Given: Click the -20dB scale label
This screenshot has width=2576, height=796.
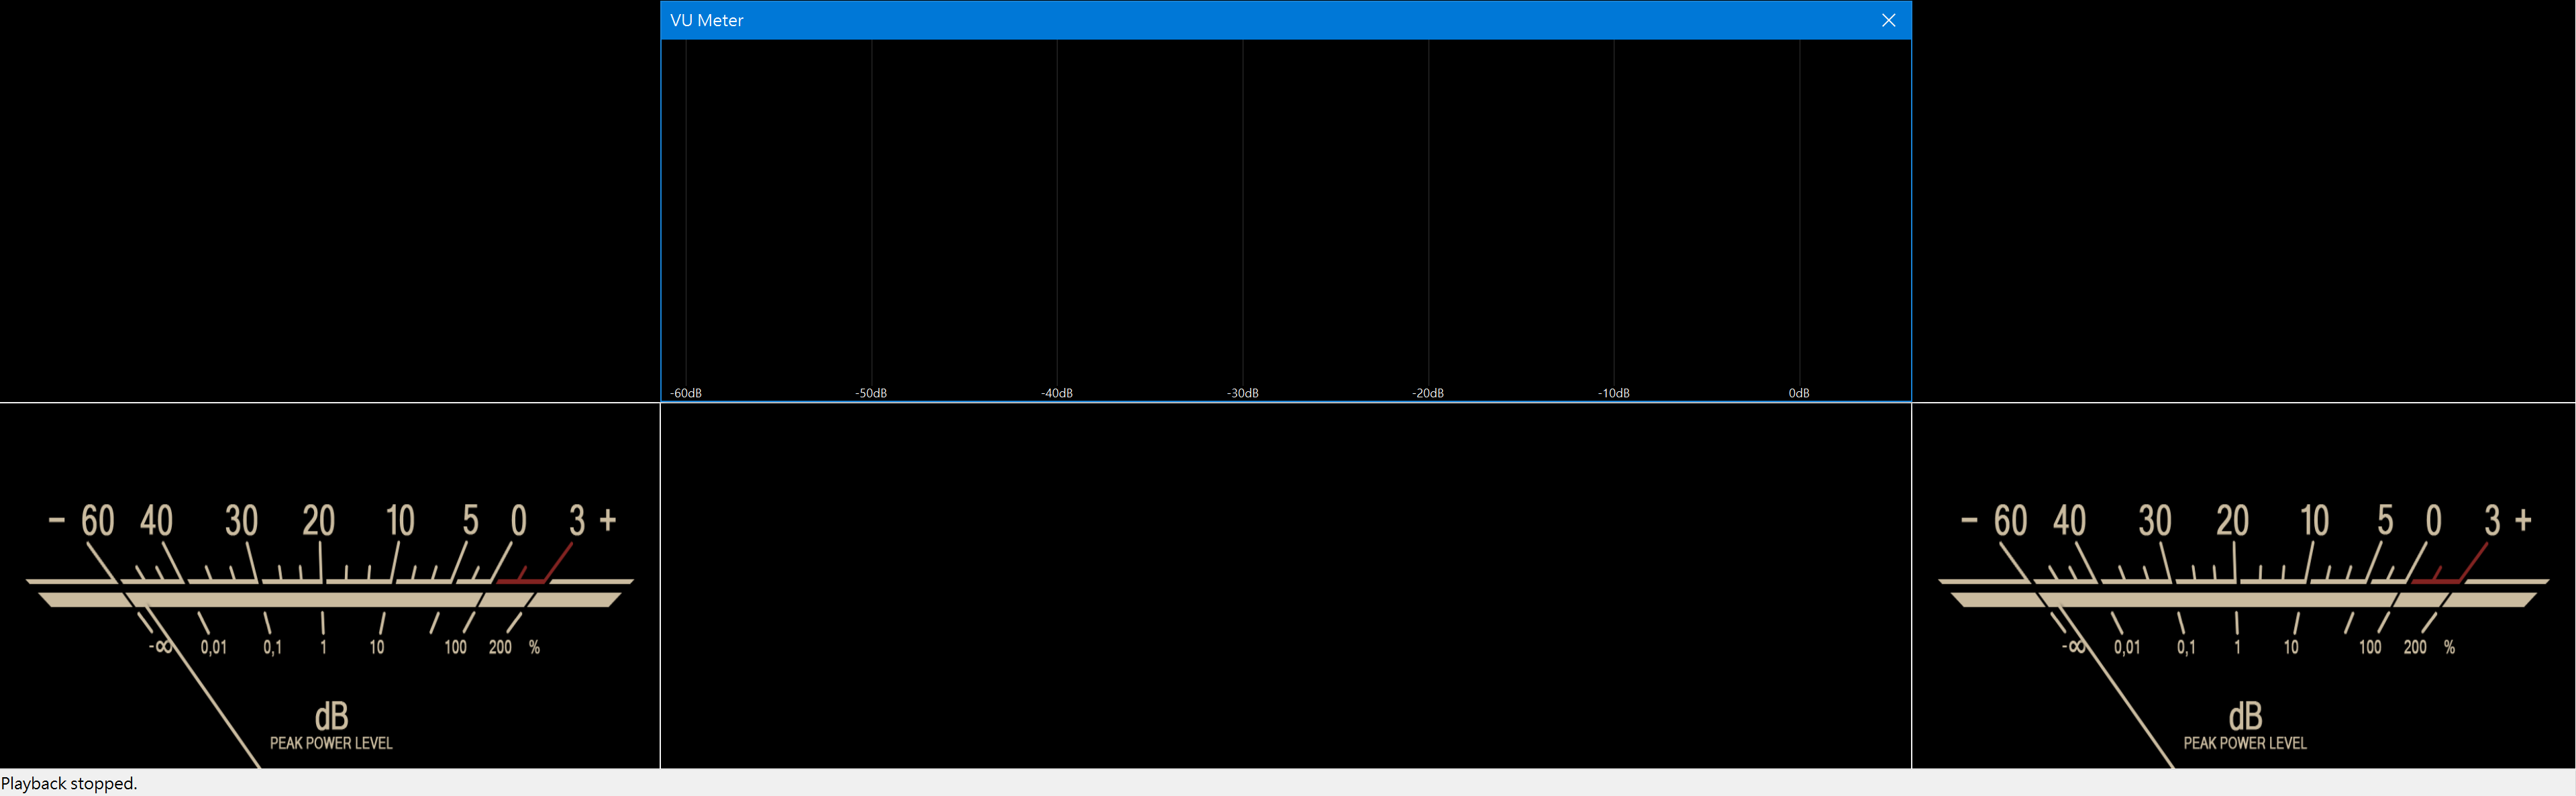Looking at the screenshot, I should coord(1428,393).
